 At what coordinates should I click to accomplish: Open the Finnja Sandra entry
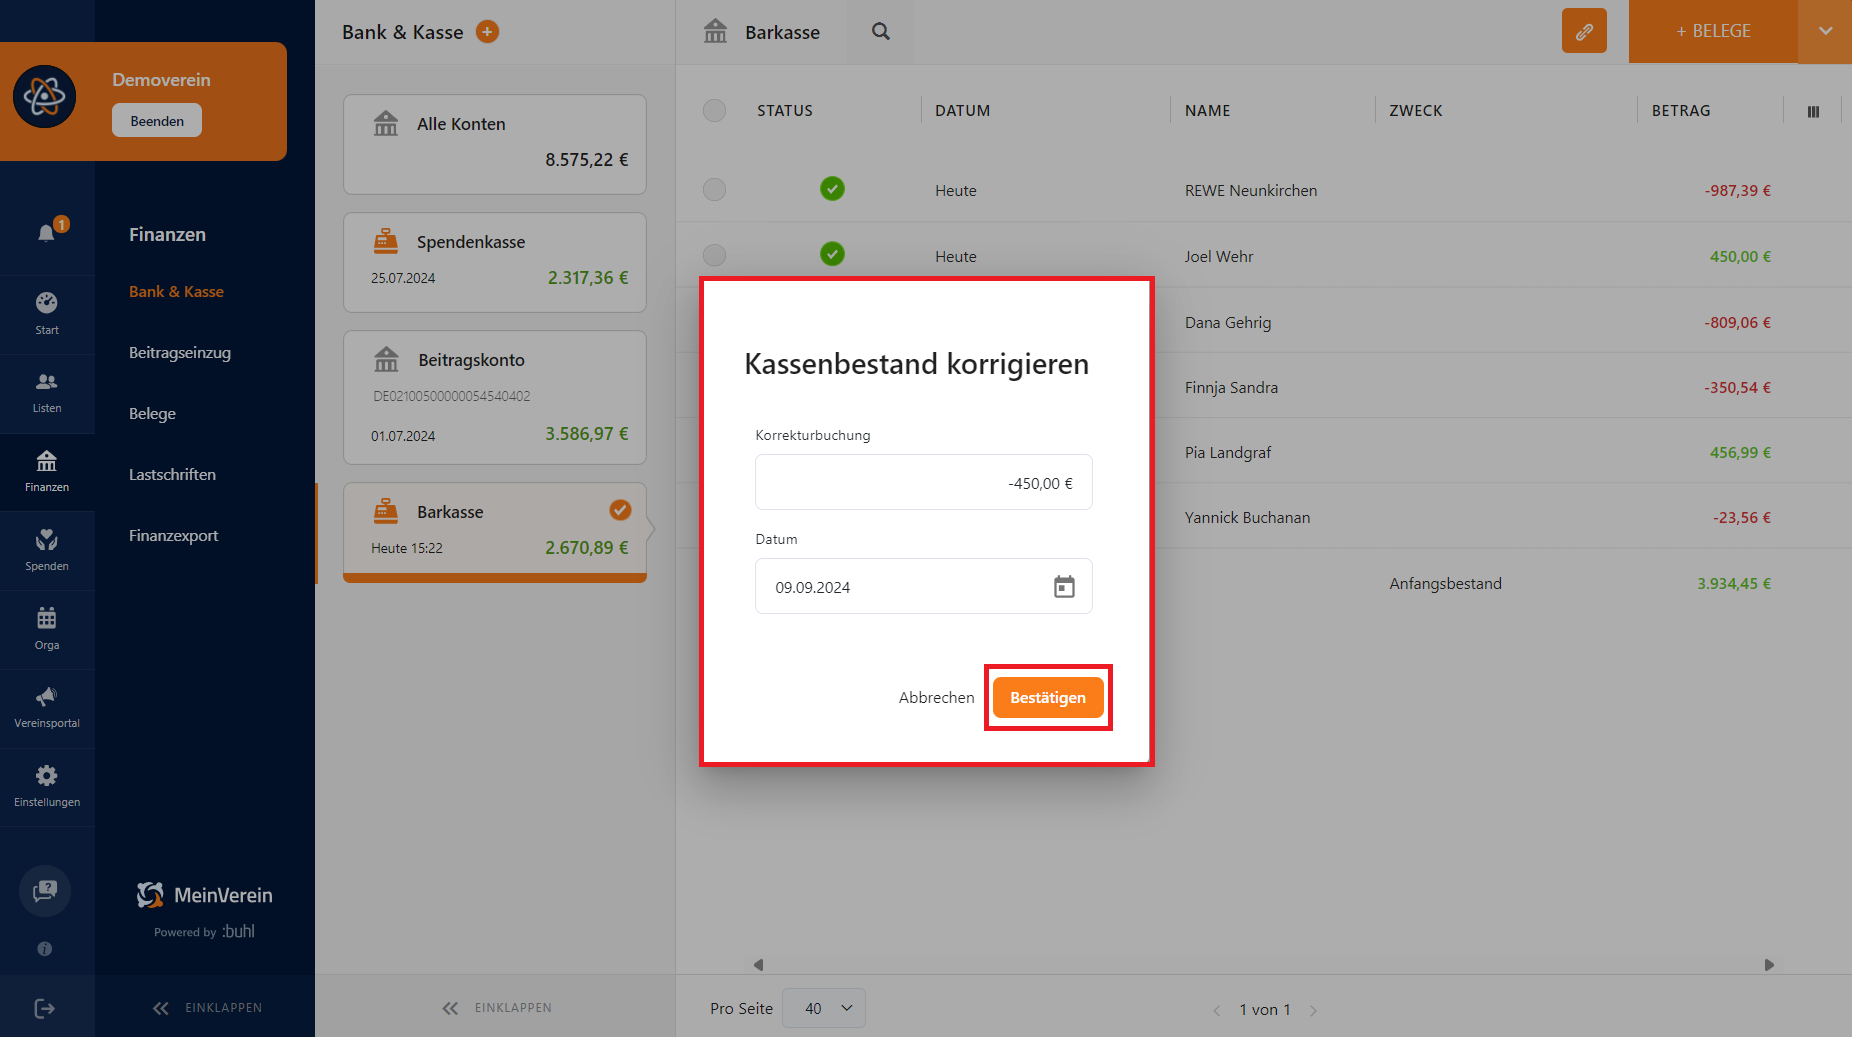1231,388
